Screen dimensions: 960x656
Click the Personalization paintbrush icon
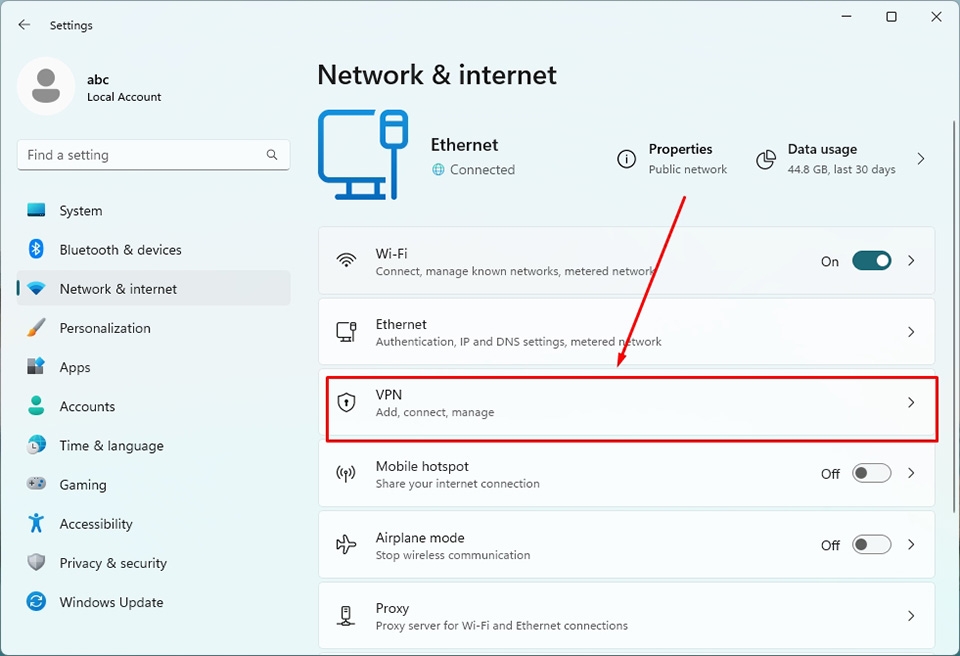35,328
